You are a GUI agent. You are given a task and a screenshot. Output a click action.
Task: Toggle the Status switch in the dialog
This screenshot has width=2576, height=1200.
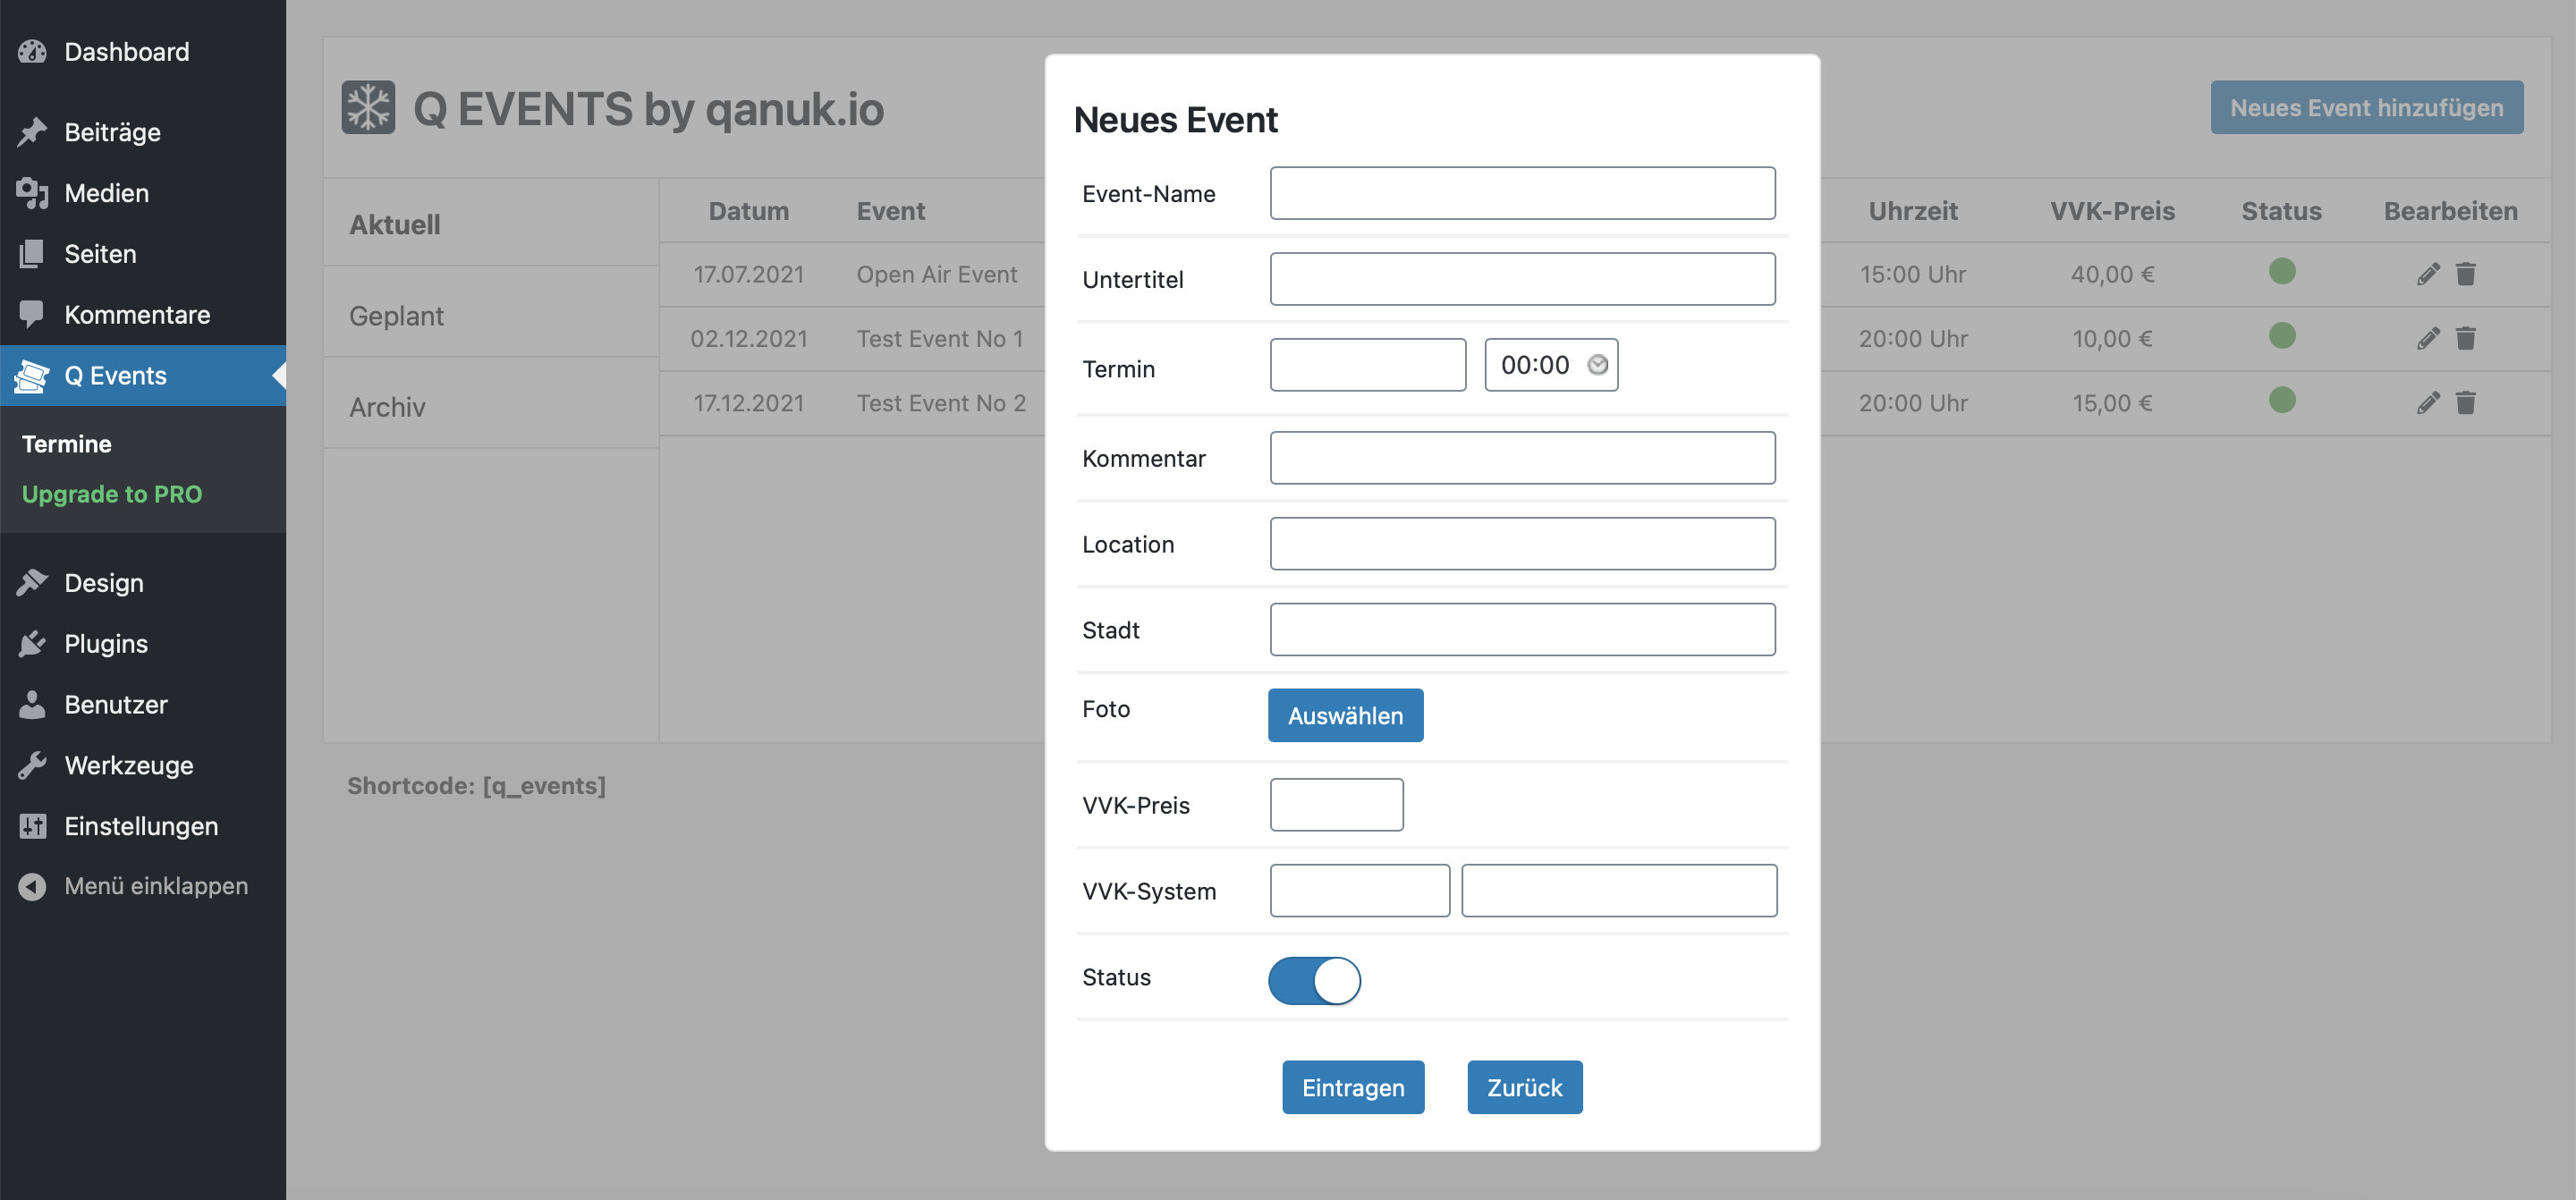1314,980
